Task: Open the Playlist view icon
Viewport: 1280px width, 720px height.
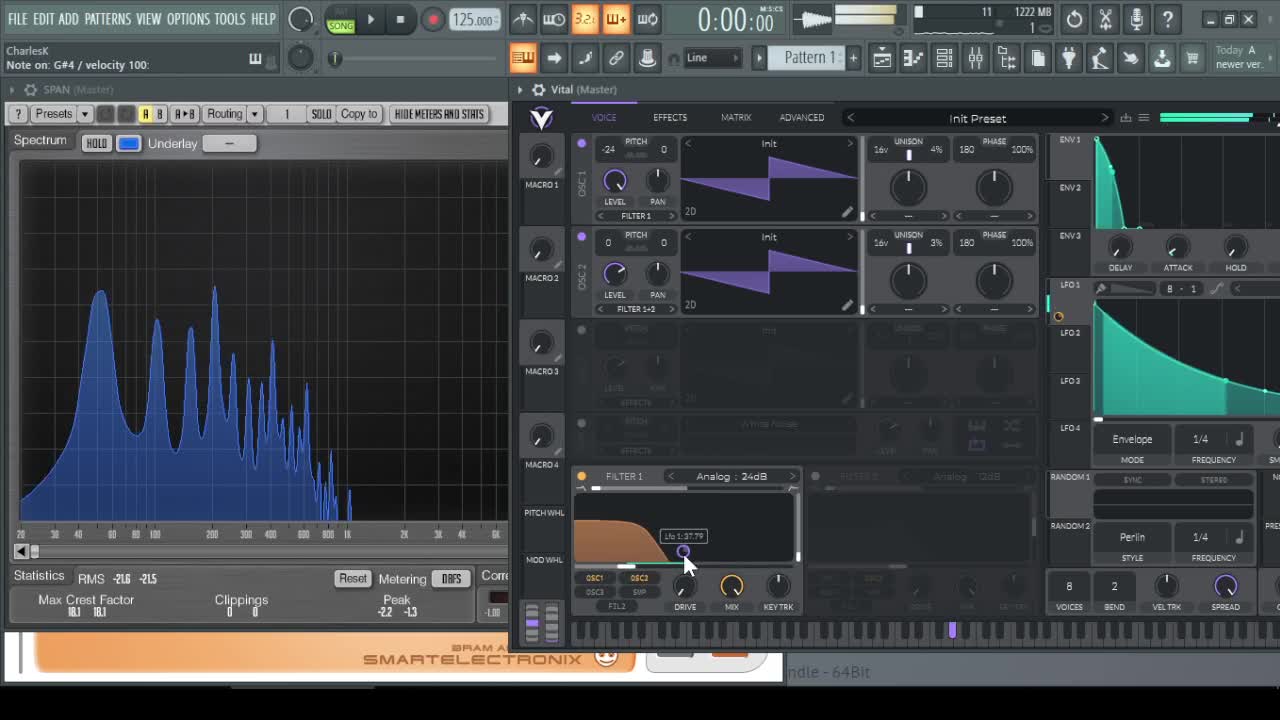Action: pyautogui.click(x=882, y=58)
